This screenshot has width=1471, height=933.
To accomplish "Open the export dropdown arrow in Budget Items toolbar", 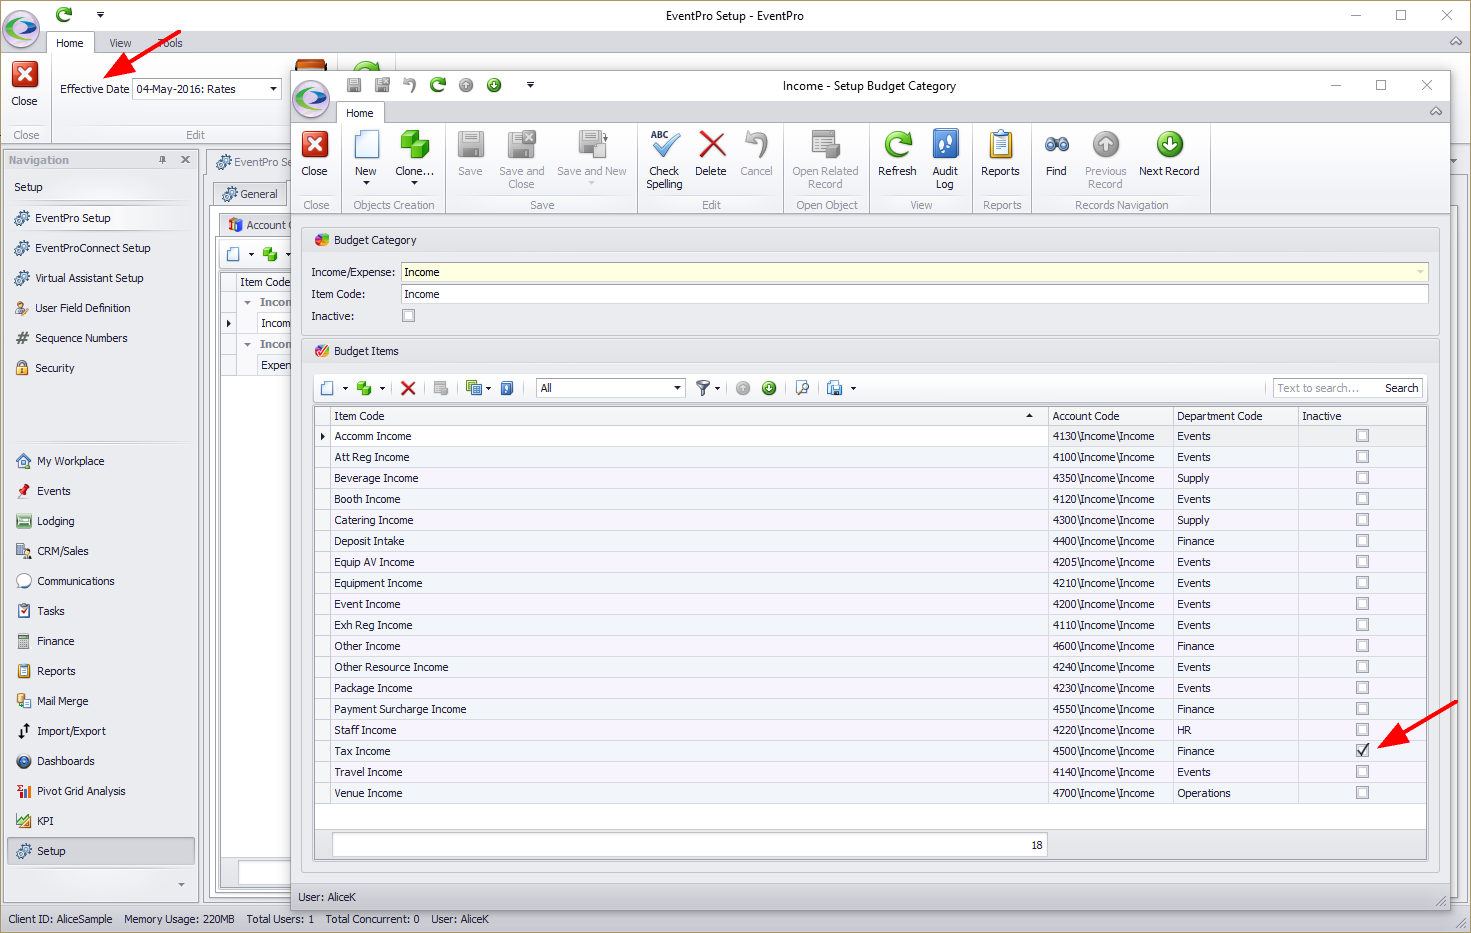I will coord(853,389).
